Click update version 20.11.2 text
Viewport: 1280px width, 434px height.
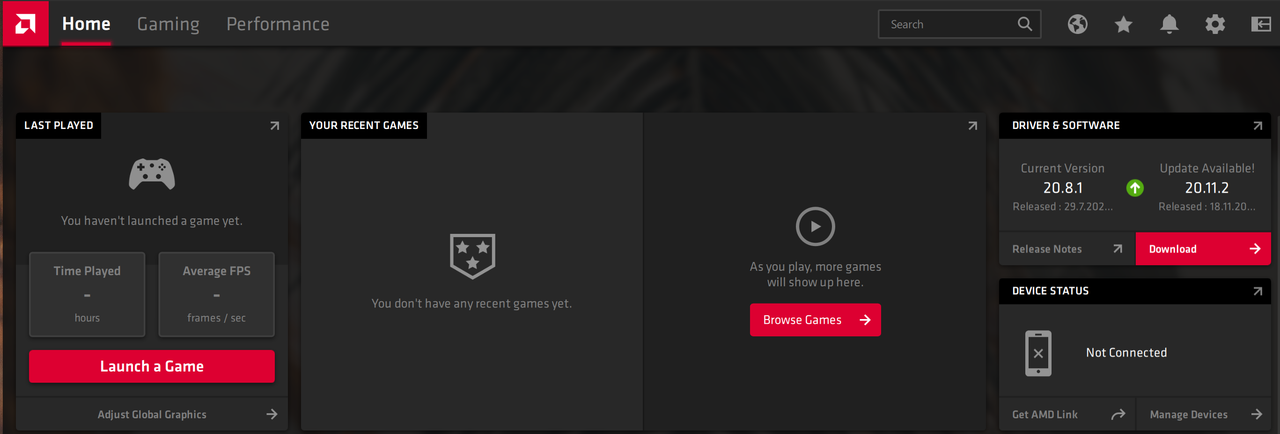coord(1206,187)
